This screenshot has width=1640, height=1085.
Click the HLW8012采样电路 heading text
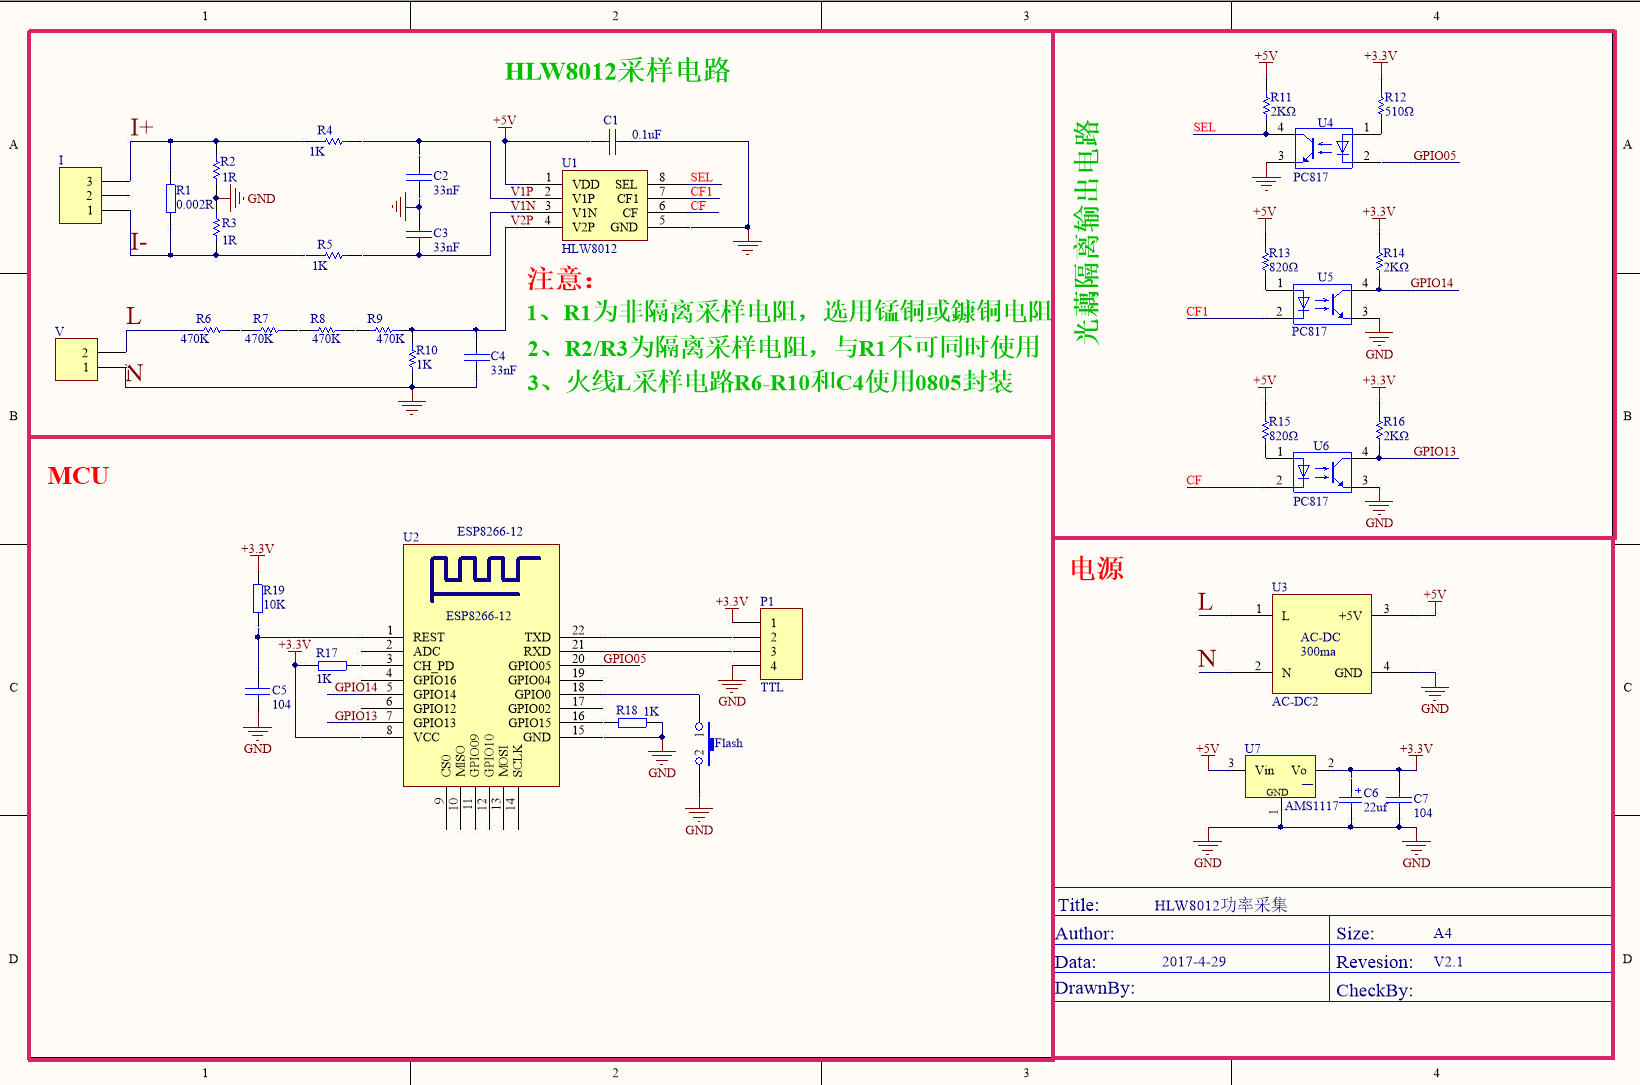tap(620, 71)
